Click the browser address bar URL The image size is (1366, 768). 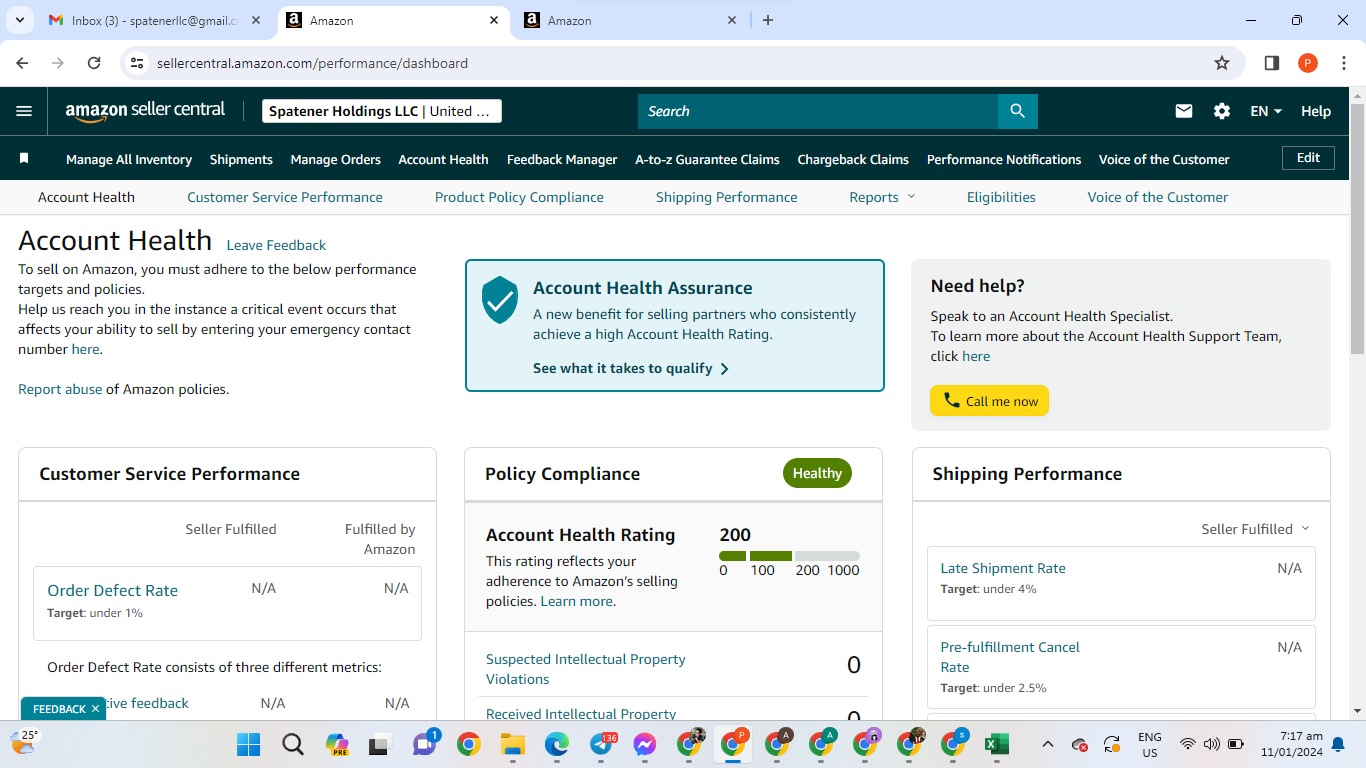(312, 63)
